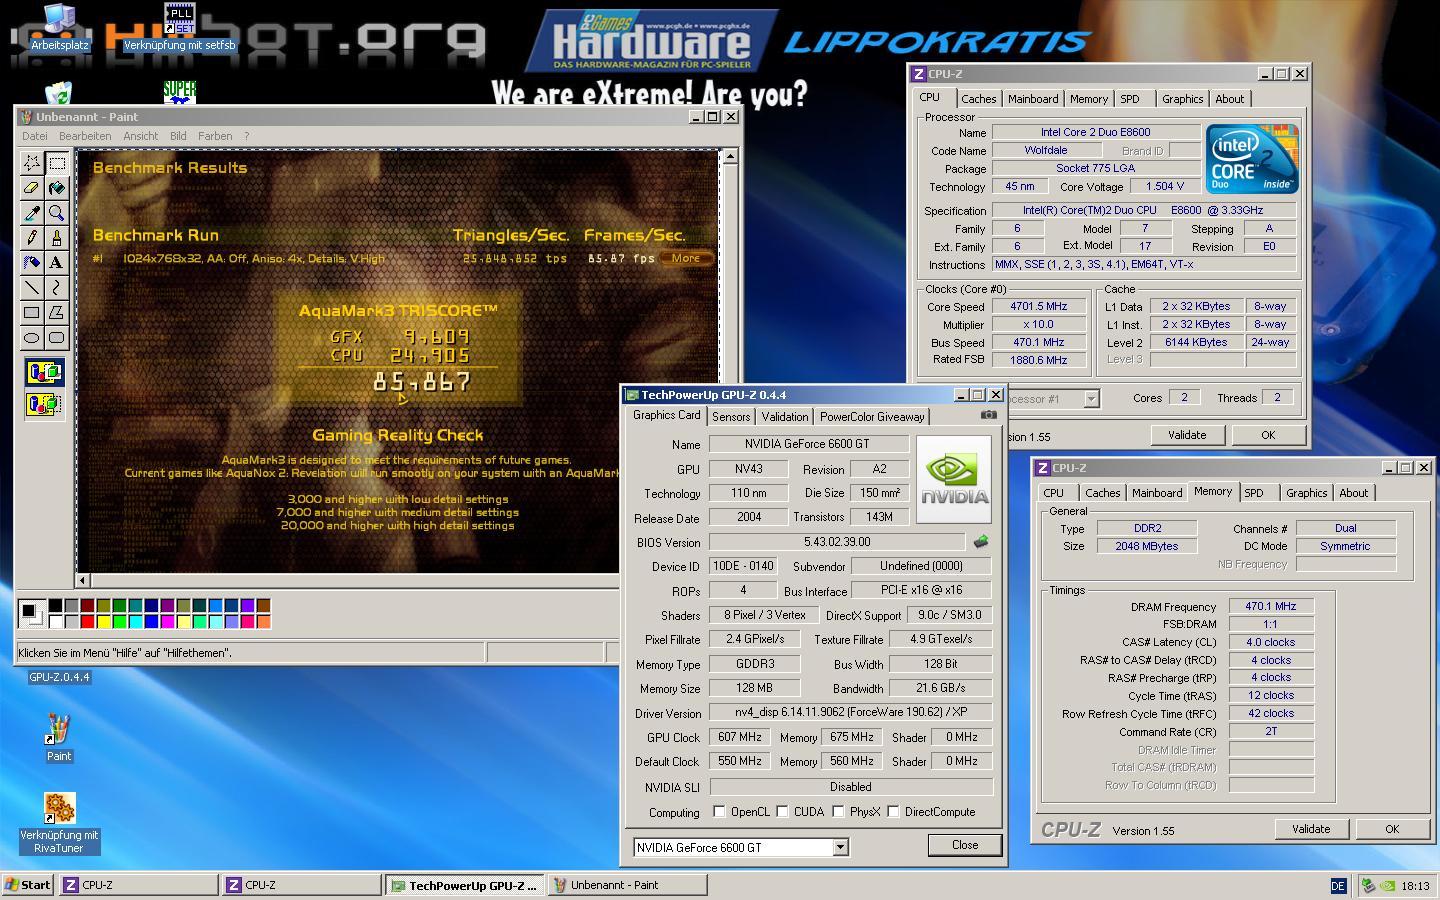
Task: Choose the Pencil tool in Paint
Action: click(x=32, y=238)
